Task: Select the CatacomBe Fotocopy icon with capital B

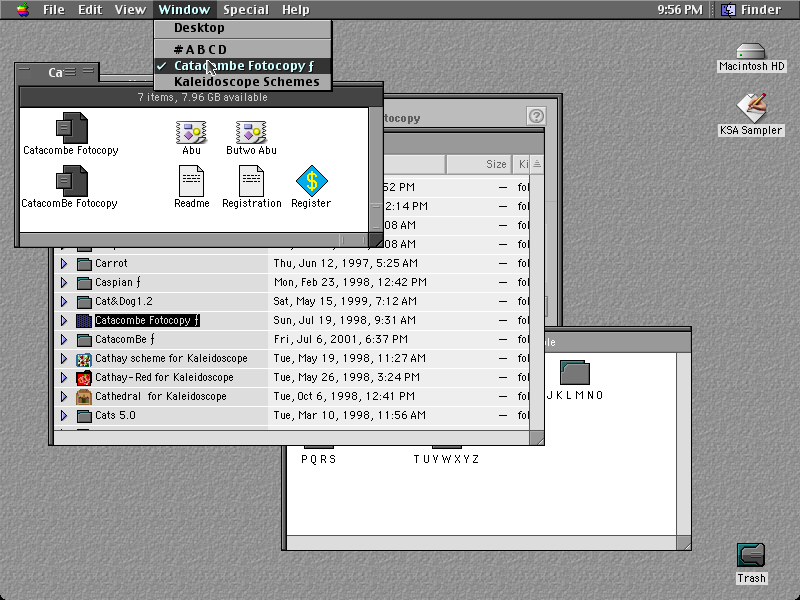Action: 71,181
